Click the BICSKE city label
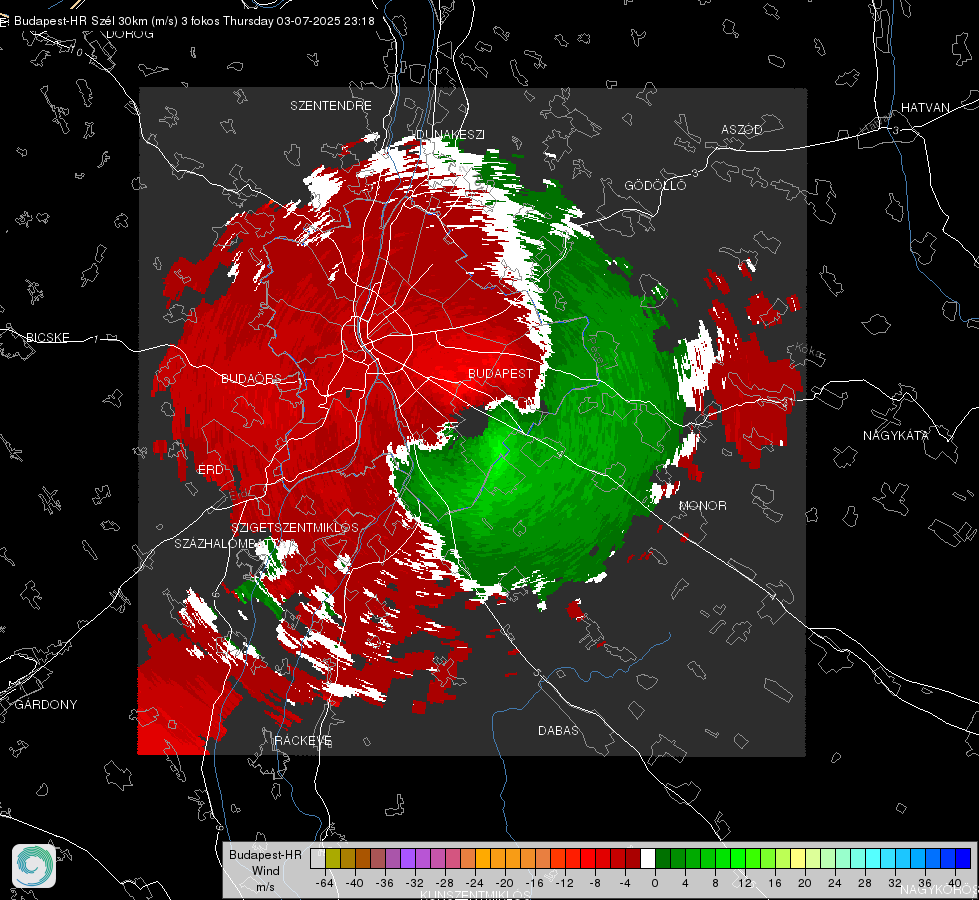The image size is (979, 900). [47, 337]
